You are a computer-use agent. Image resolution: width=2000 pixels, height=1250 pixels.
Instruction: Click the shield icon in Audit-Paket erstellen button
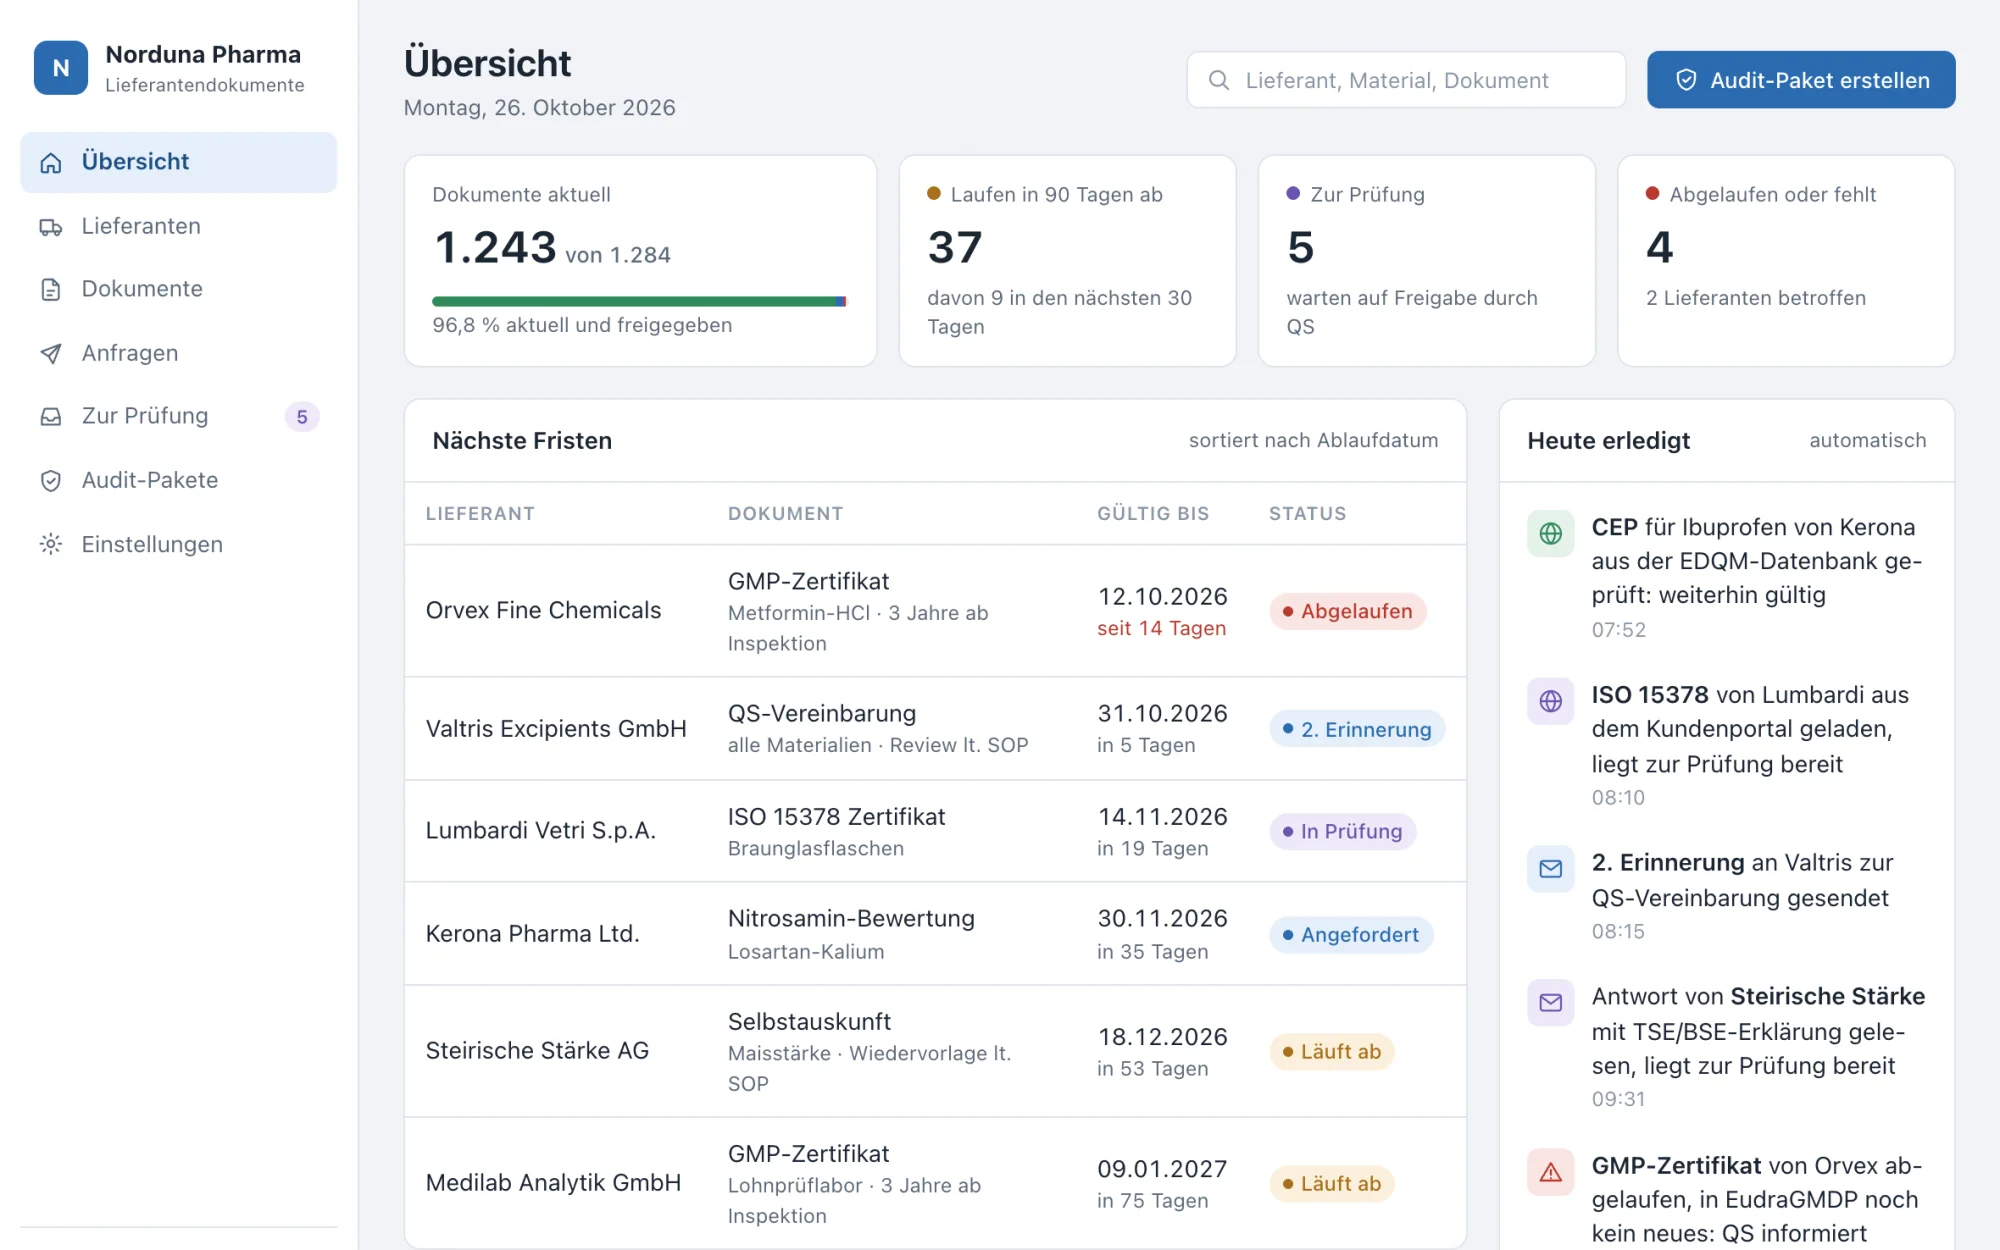pyautogui.click(x=1686, y=80)
